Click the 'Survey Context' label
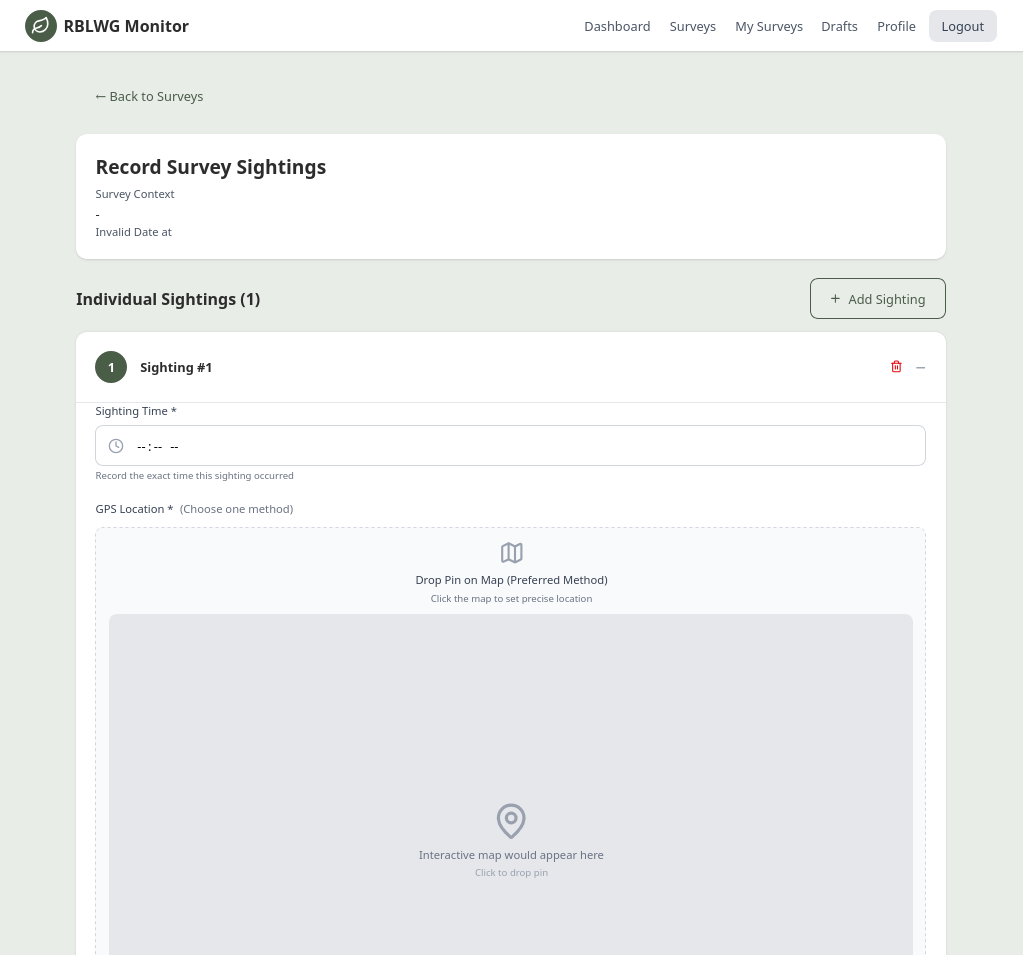1024x956 pixels. pyautogui.click(x=135, y=194)
